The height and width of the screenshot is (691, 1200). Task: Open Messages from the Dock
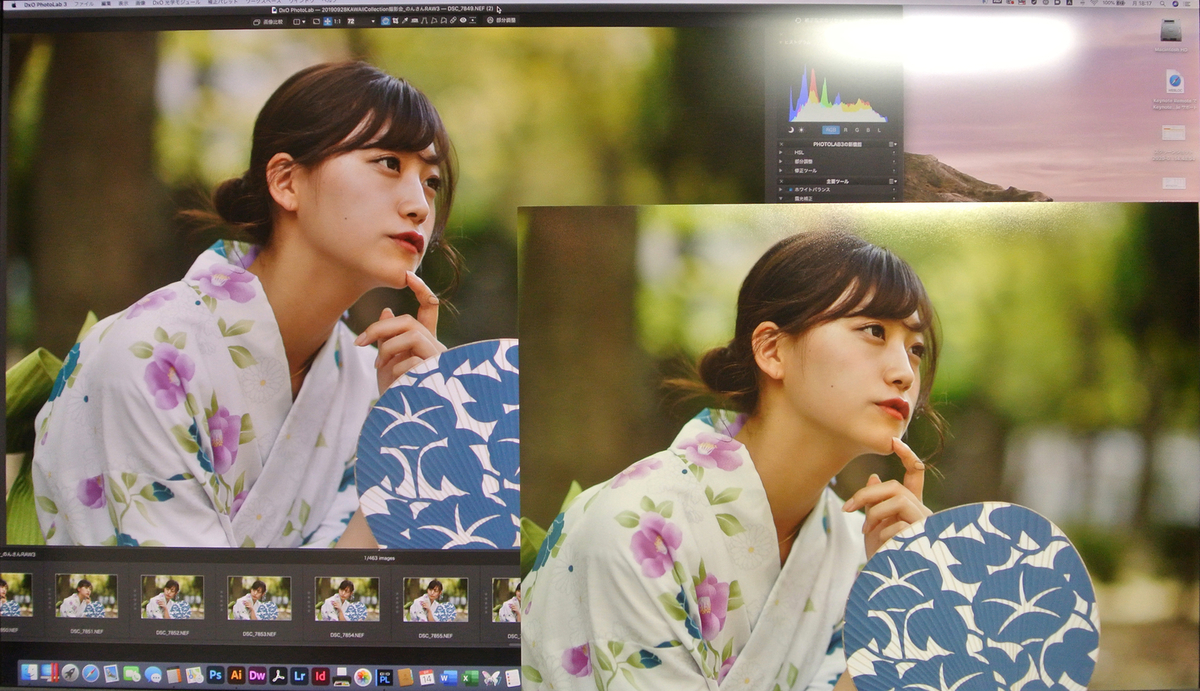[153, 675]
